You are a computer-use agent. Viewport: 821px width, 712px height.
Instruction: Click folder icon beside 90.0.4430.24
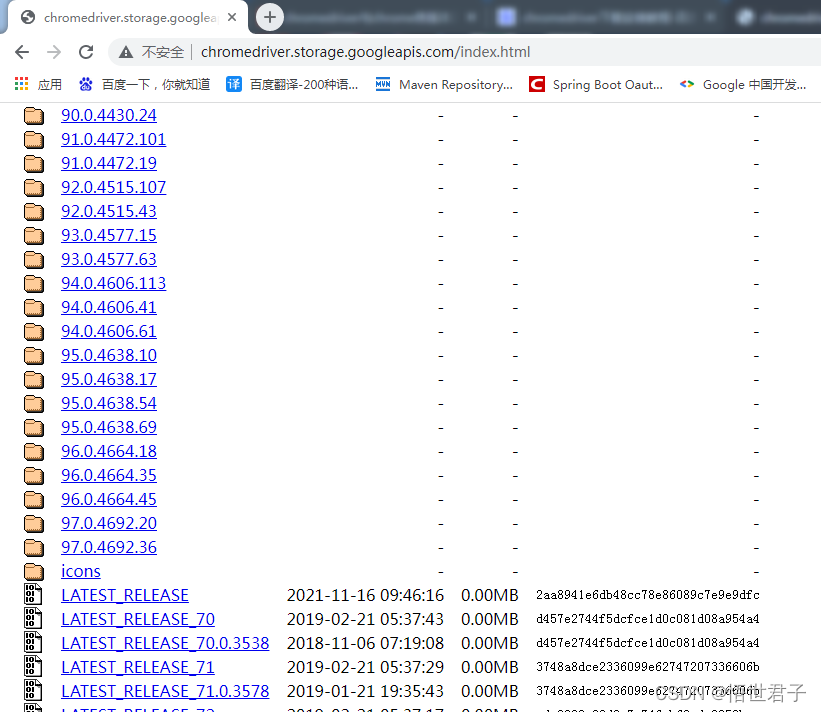coord(34,116)
